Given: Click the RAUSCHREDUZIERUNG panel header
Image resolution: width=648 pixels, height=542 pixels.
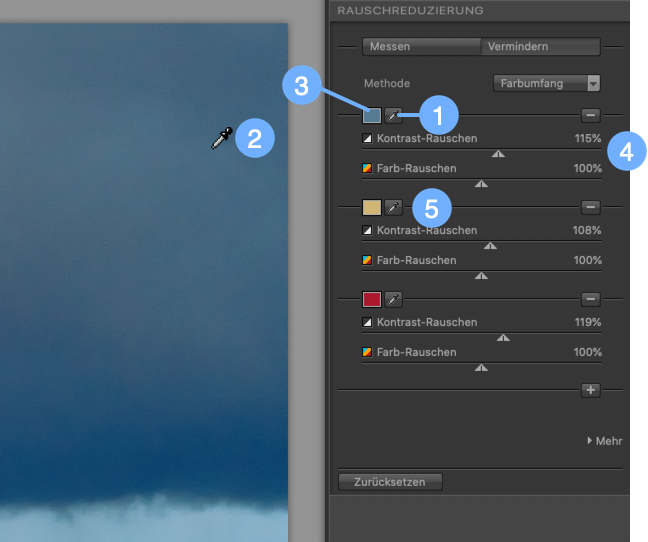Looking at the screenshot, I should [x=479, y=10].
